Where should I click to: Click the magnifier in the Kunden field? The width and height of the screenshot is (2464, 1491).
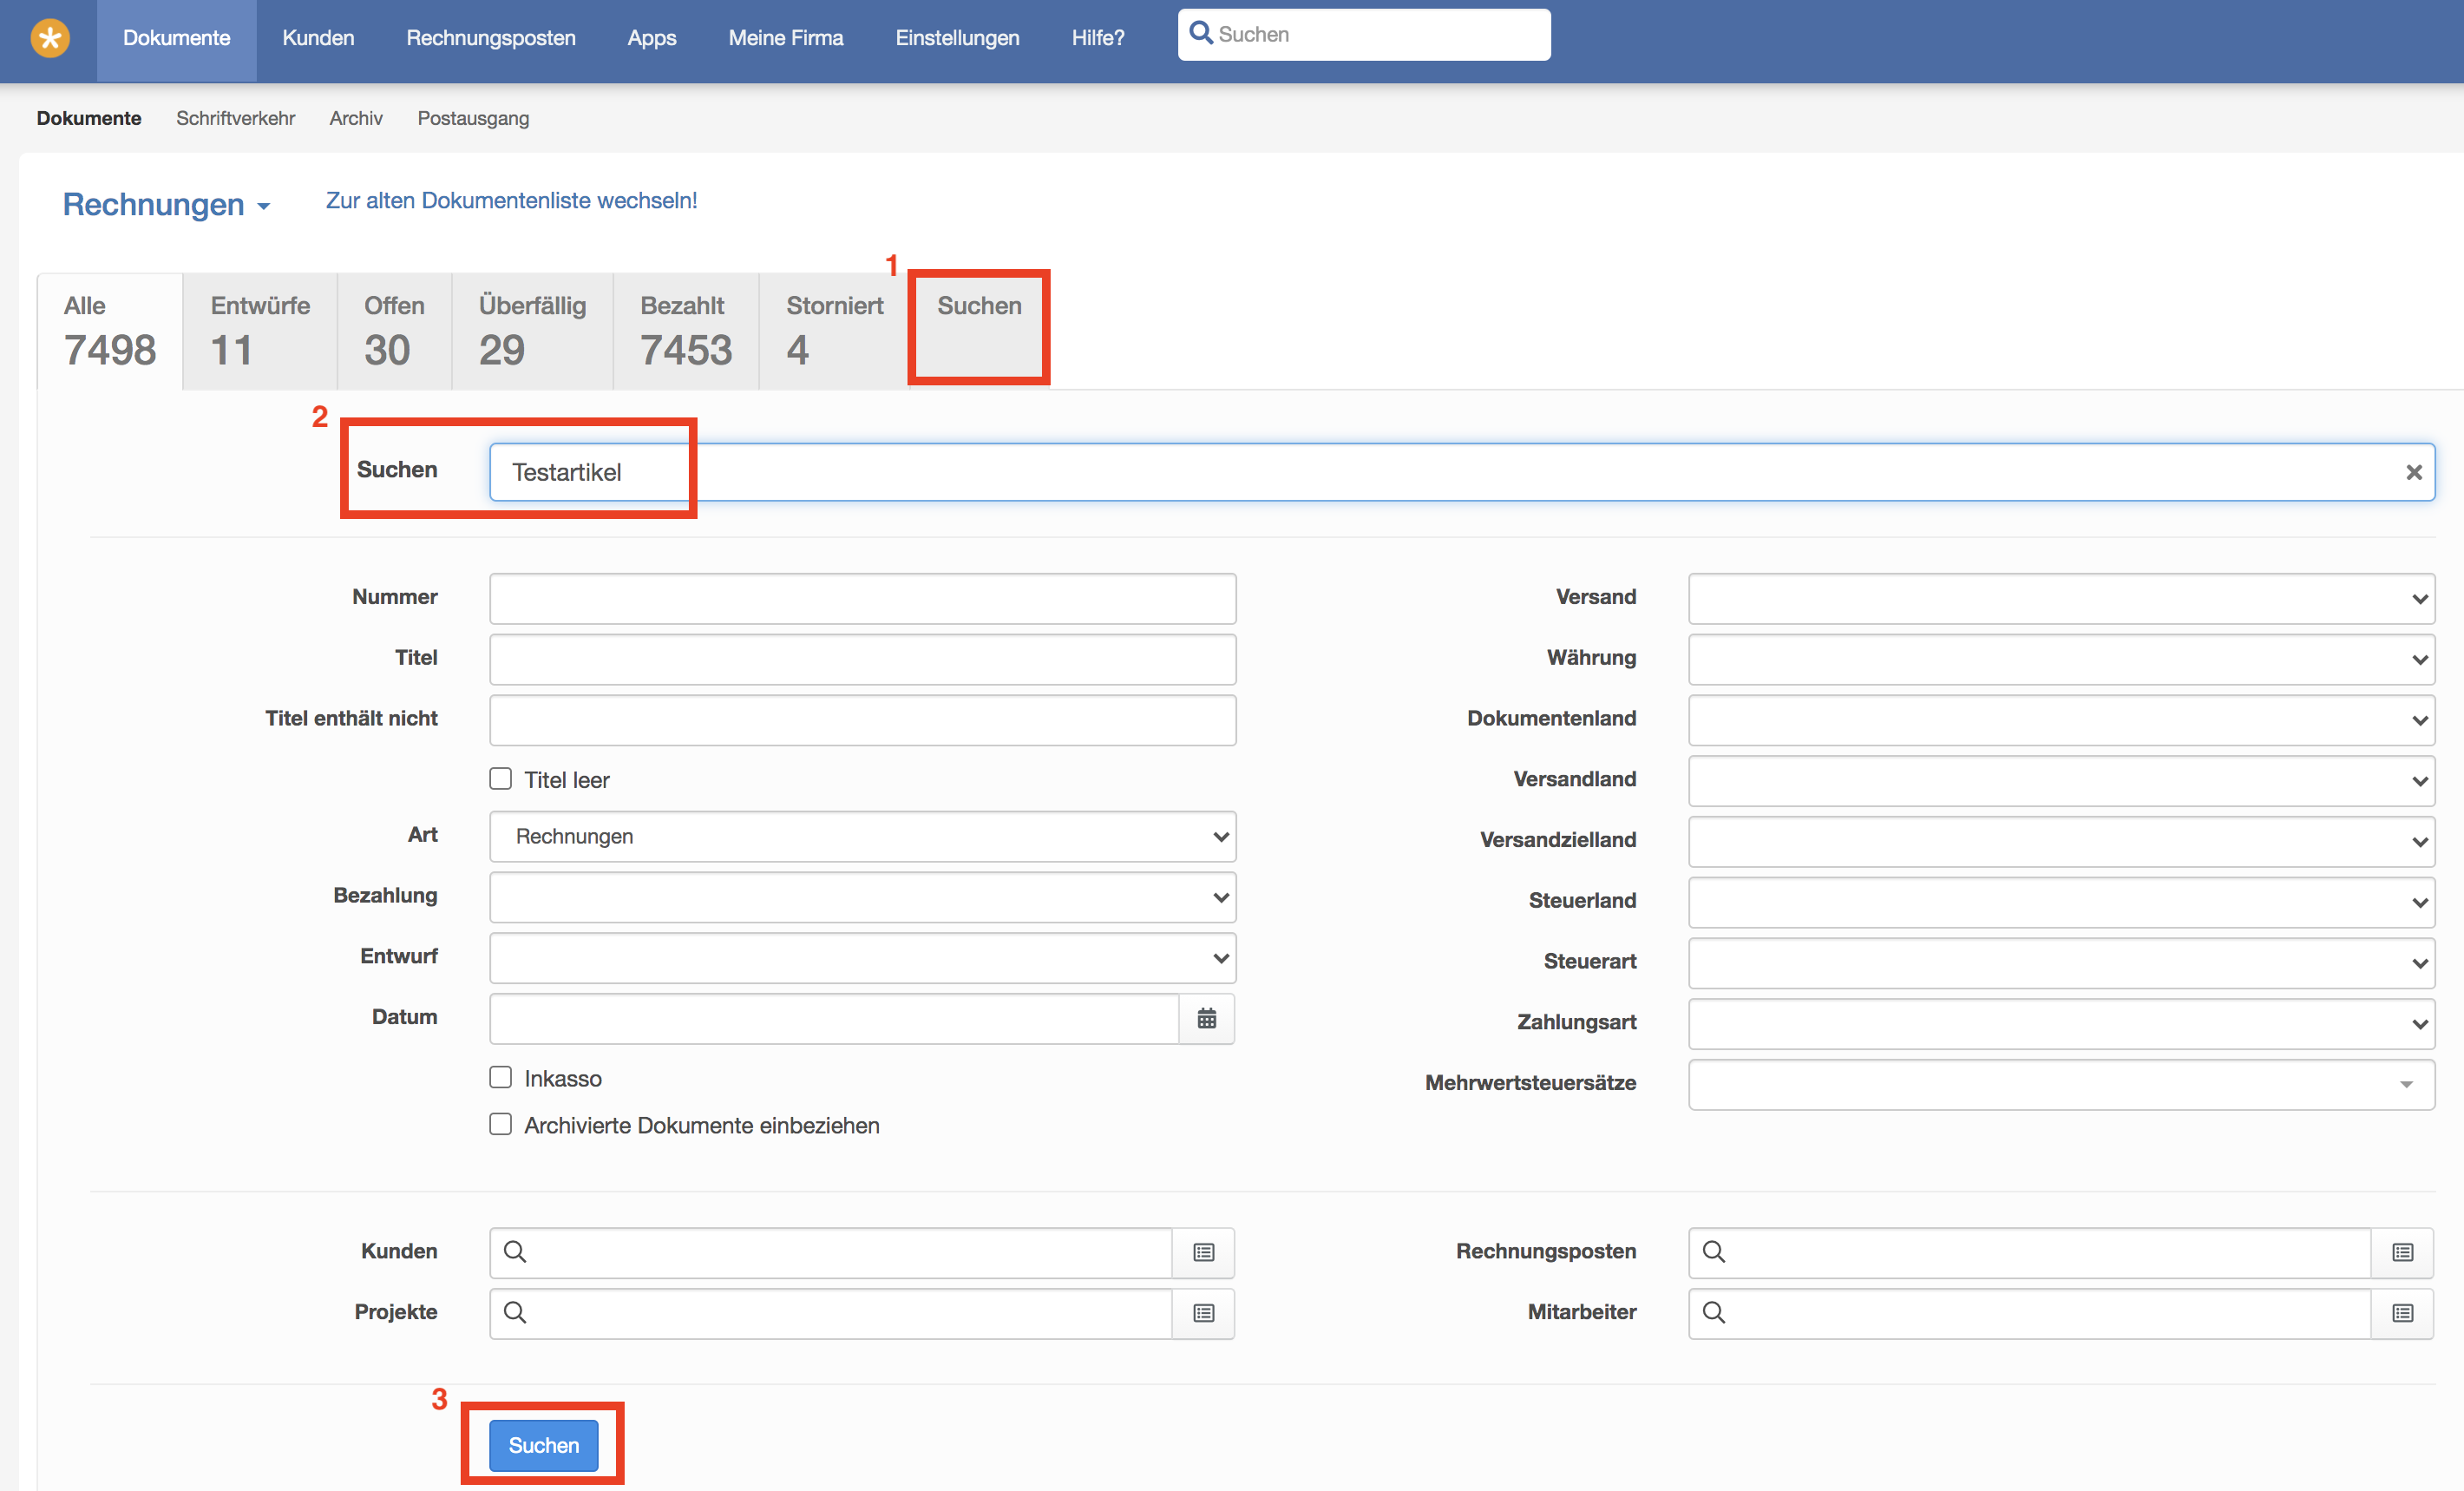pyautogui.click(x=515, y=1252)
